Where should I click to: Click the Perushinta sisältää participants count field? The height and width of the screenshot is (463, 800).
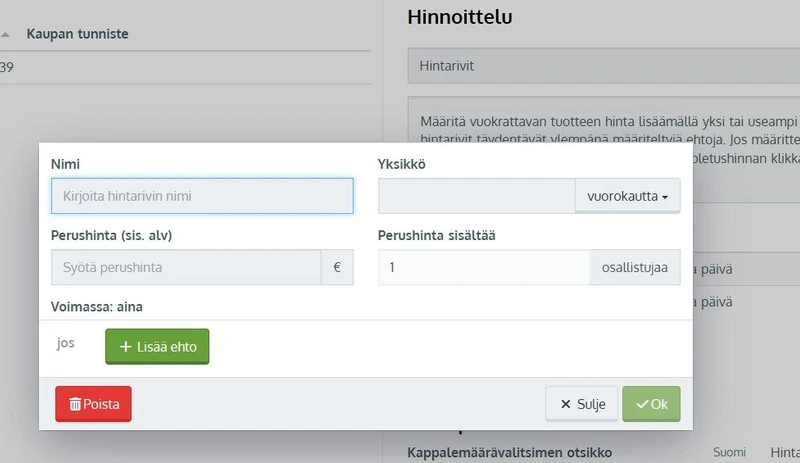[484, 267]
